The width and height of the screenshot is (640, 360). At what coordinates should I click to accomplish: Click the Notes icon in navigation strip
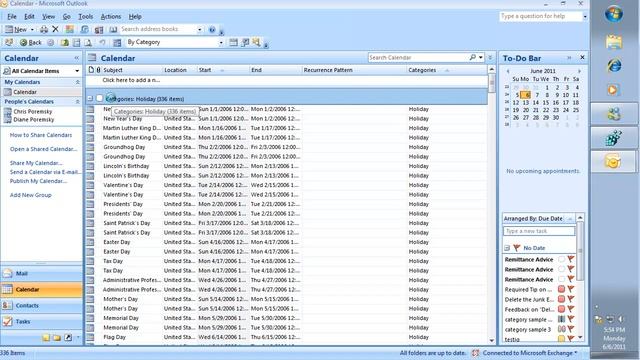[46, 338]
